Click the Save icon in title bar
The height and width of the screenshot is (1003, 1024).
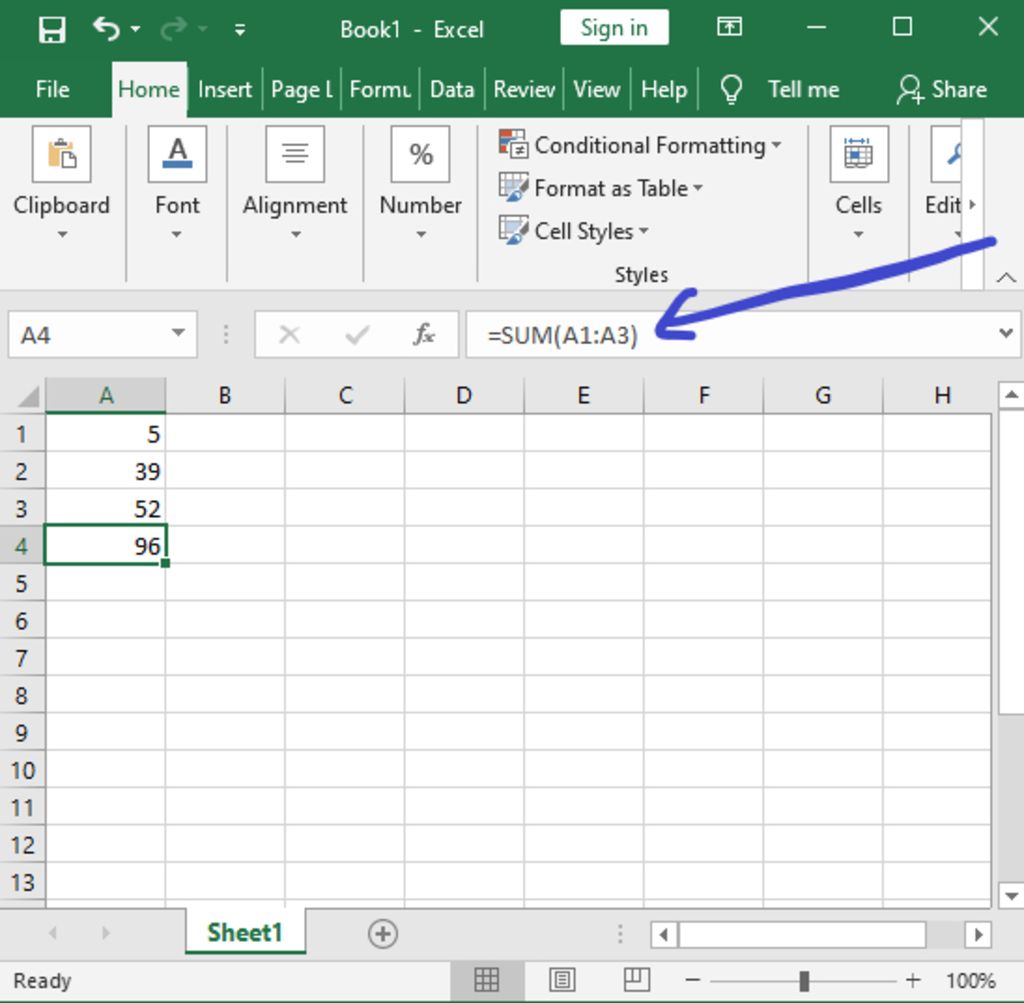tap(52, 29)
